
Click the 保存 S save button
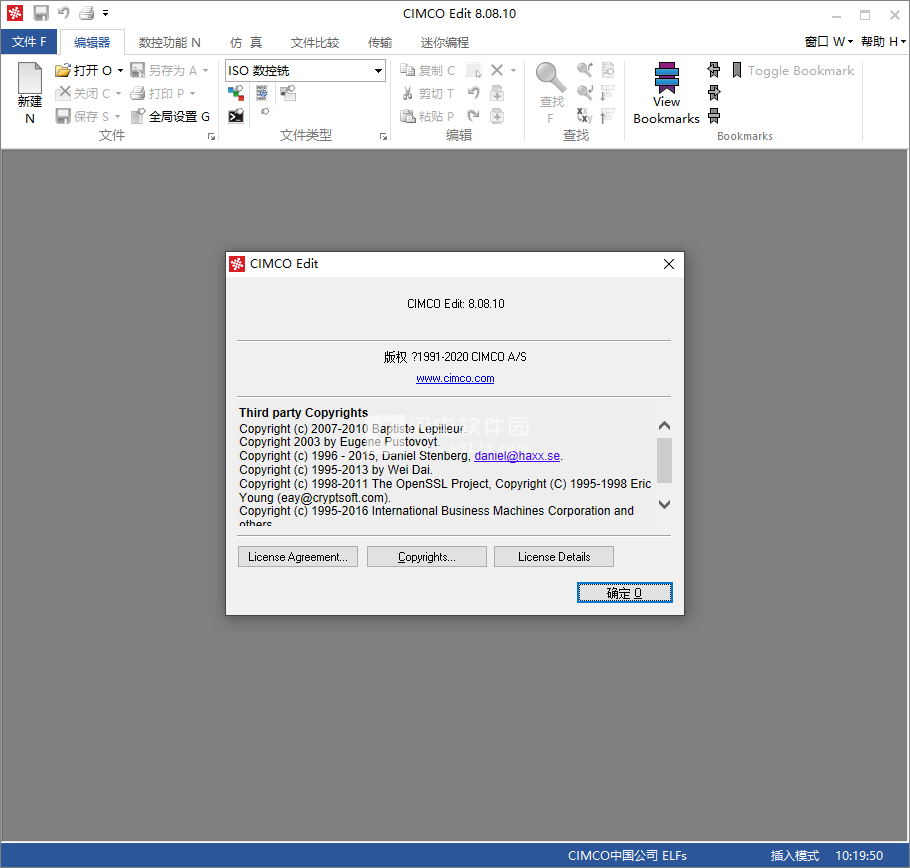[x=82, y=116]
